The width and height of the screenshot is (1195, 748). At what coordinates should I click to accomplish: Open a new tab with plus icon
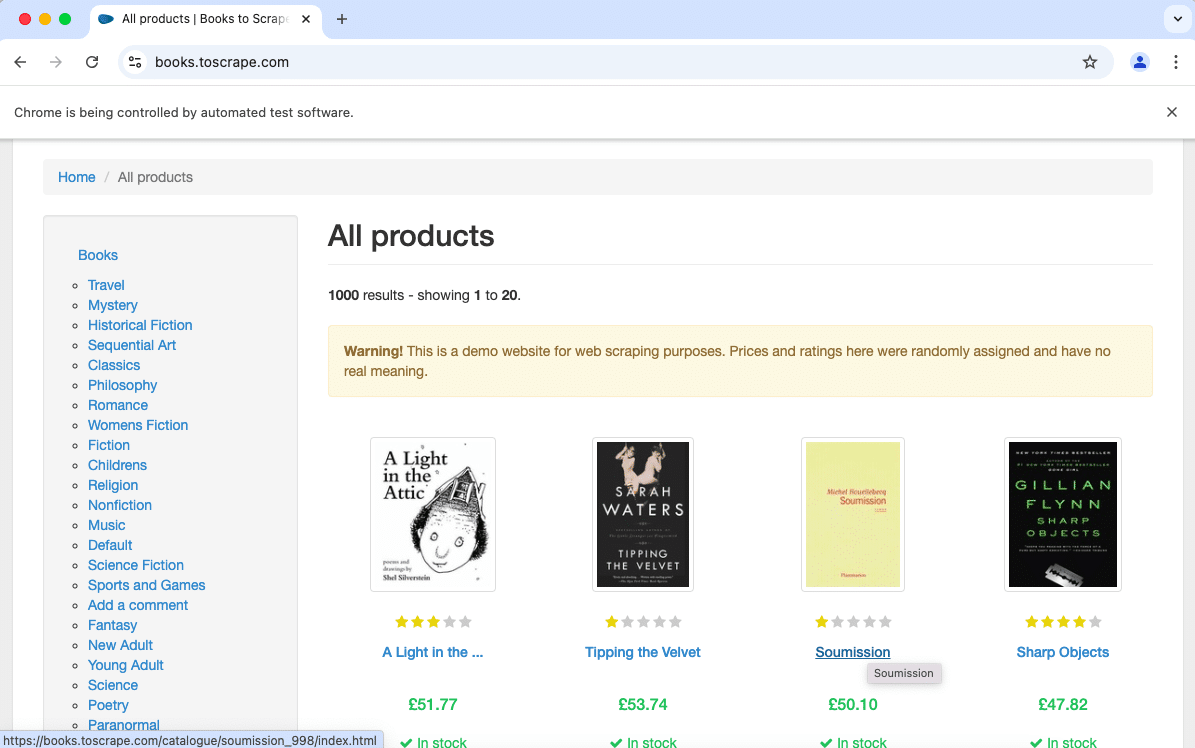pos(342,19)
